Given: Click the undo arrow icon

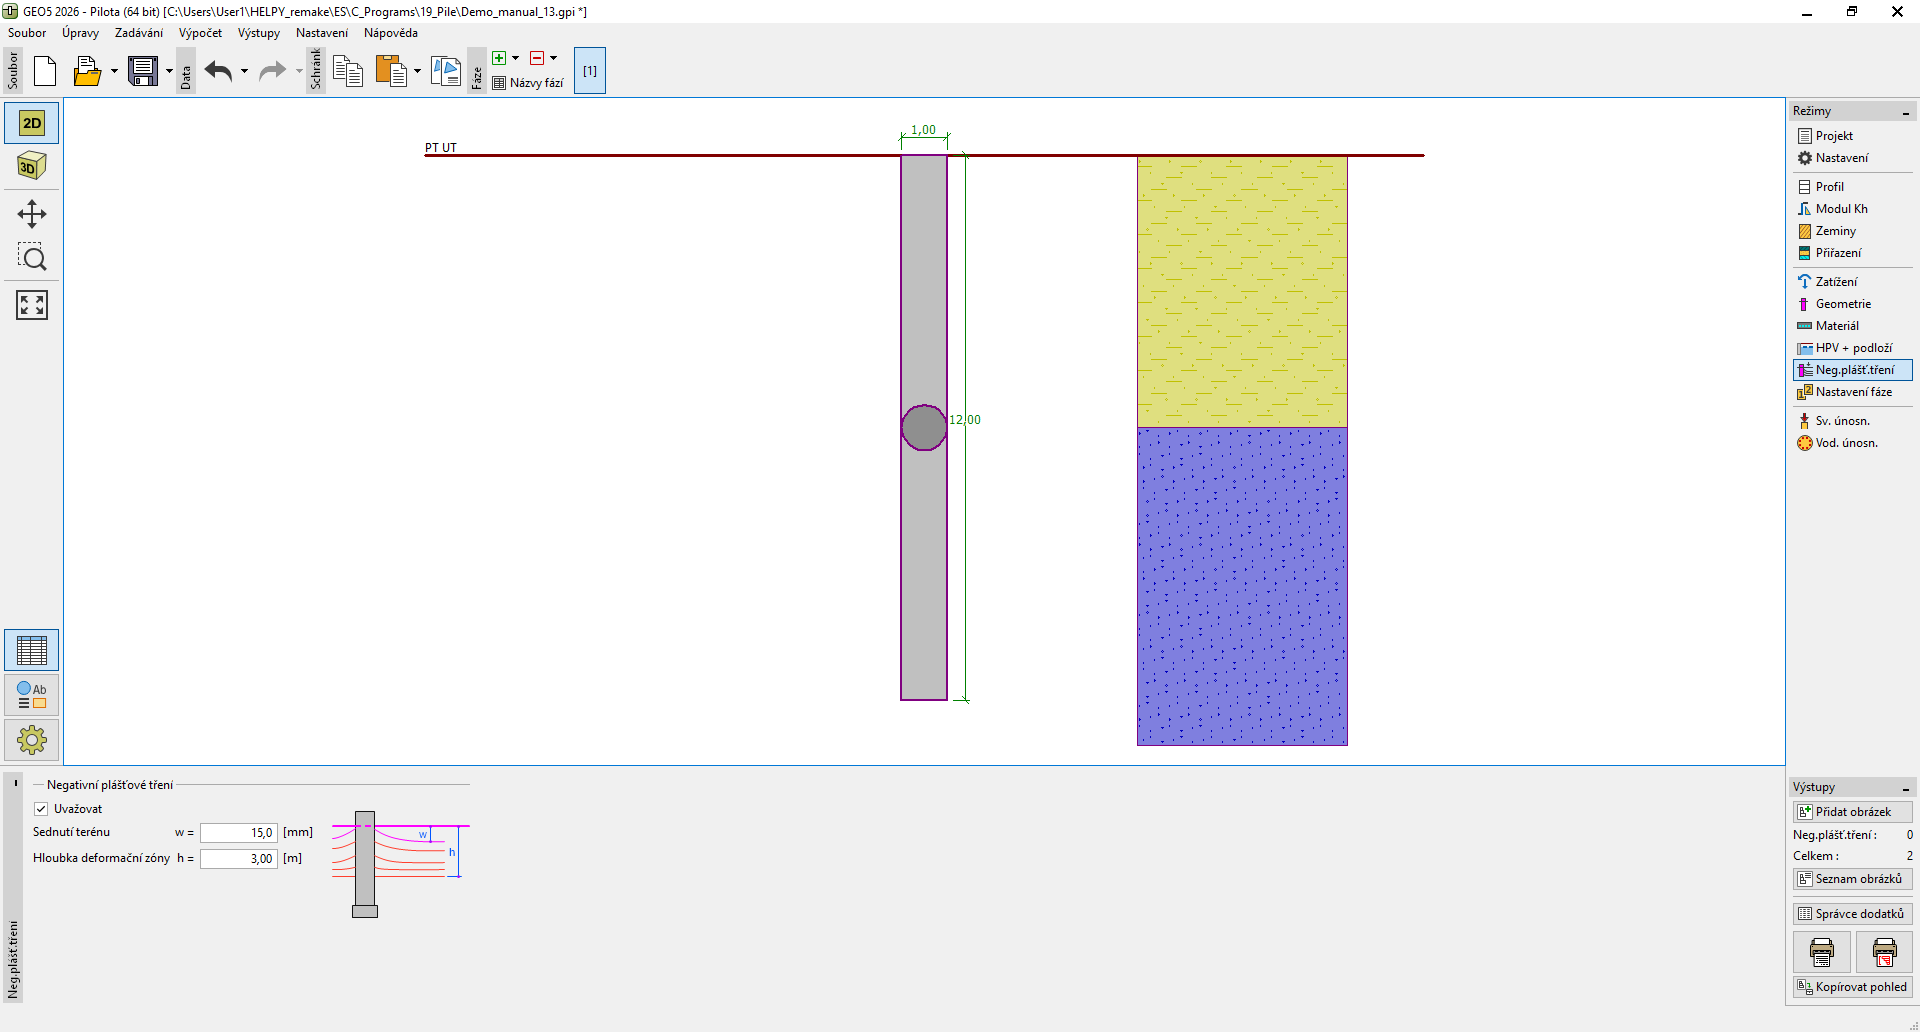Looking at the screenshot, I should point(218,71).
